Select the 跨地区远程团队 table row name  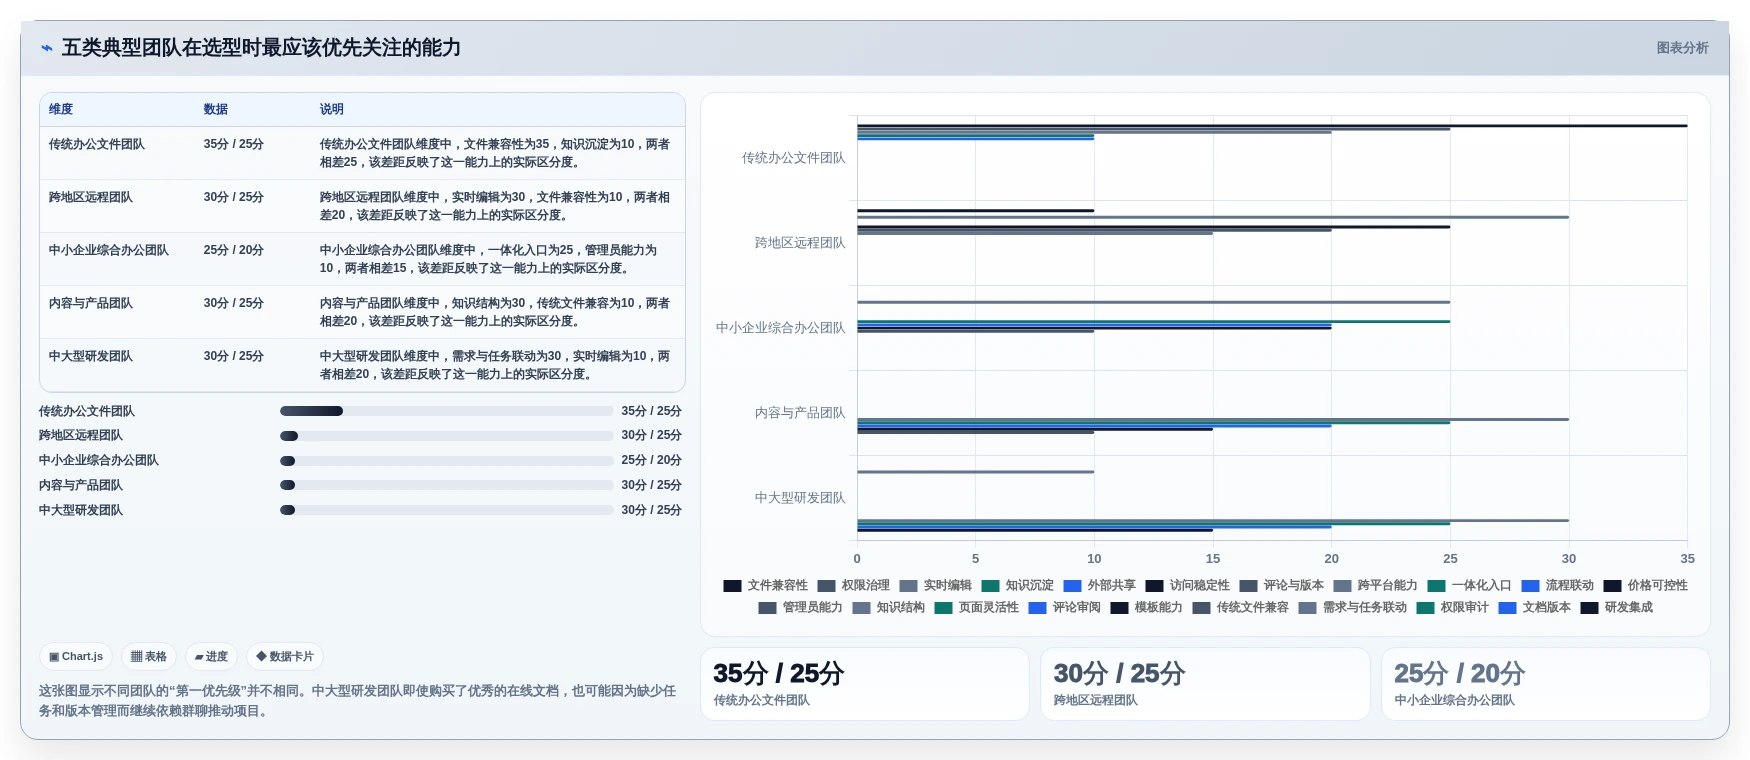click(x=91, y=198)
